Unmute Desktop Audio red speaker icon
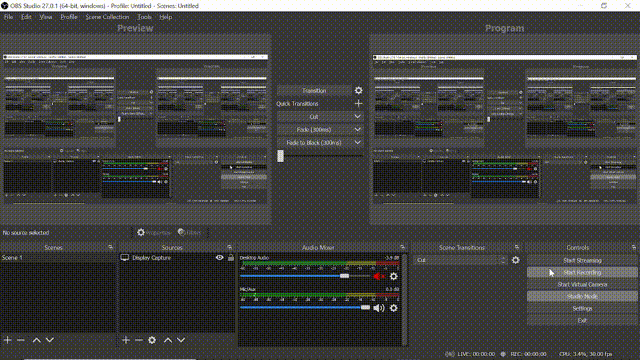Screen dimensions: 640x360 point(379,276)
